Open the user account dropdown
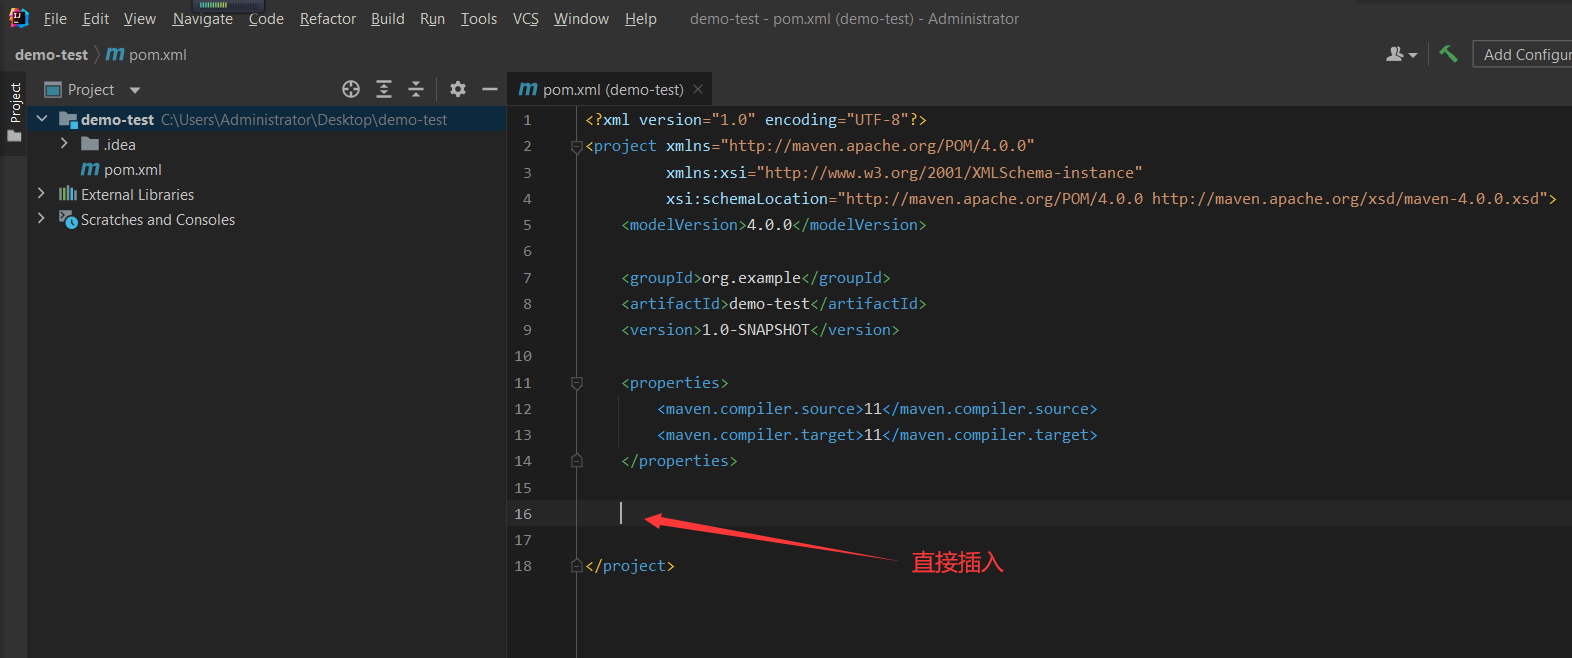 (1402, 54)
